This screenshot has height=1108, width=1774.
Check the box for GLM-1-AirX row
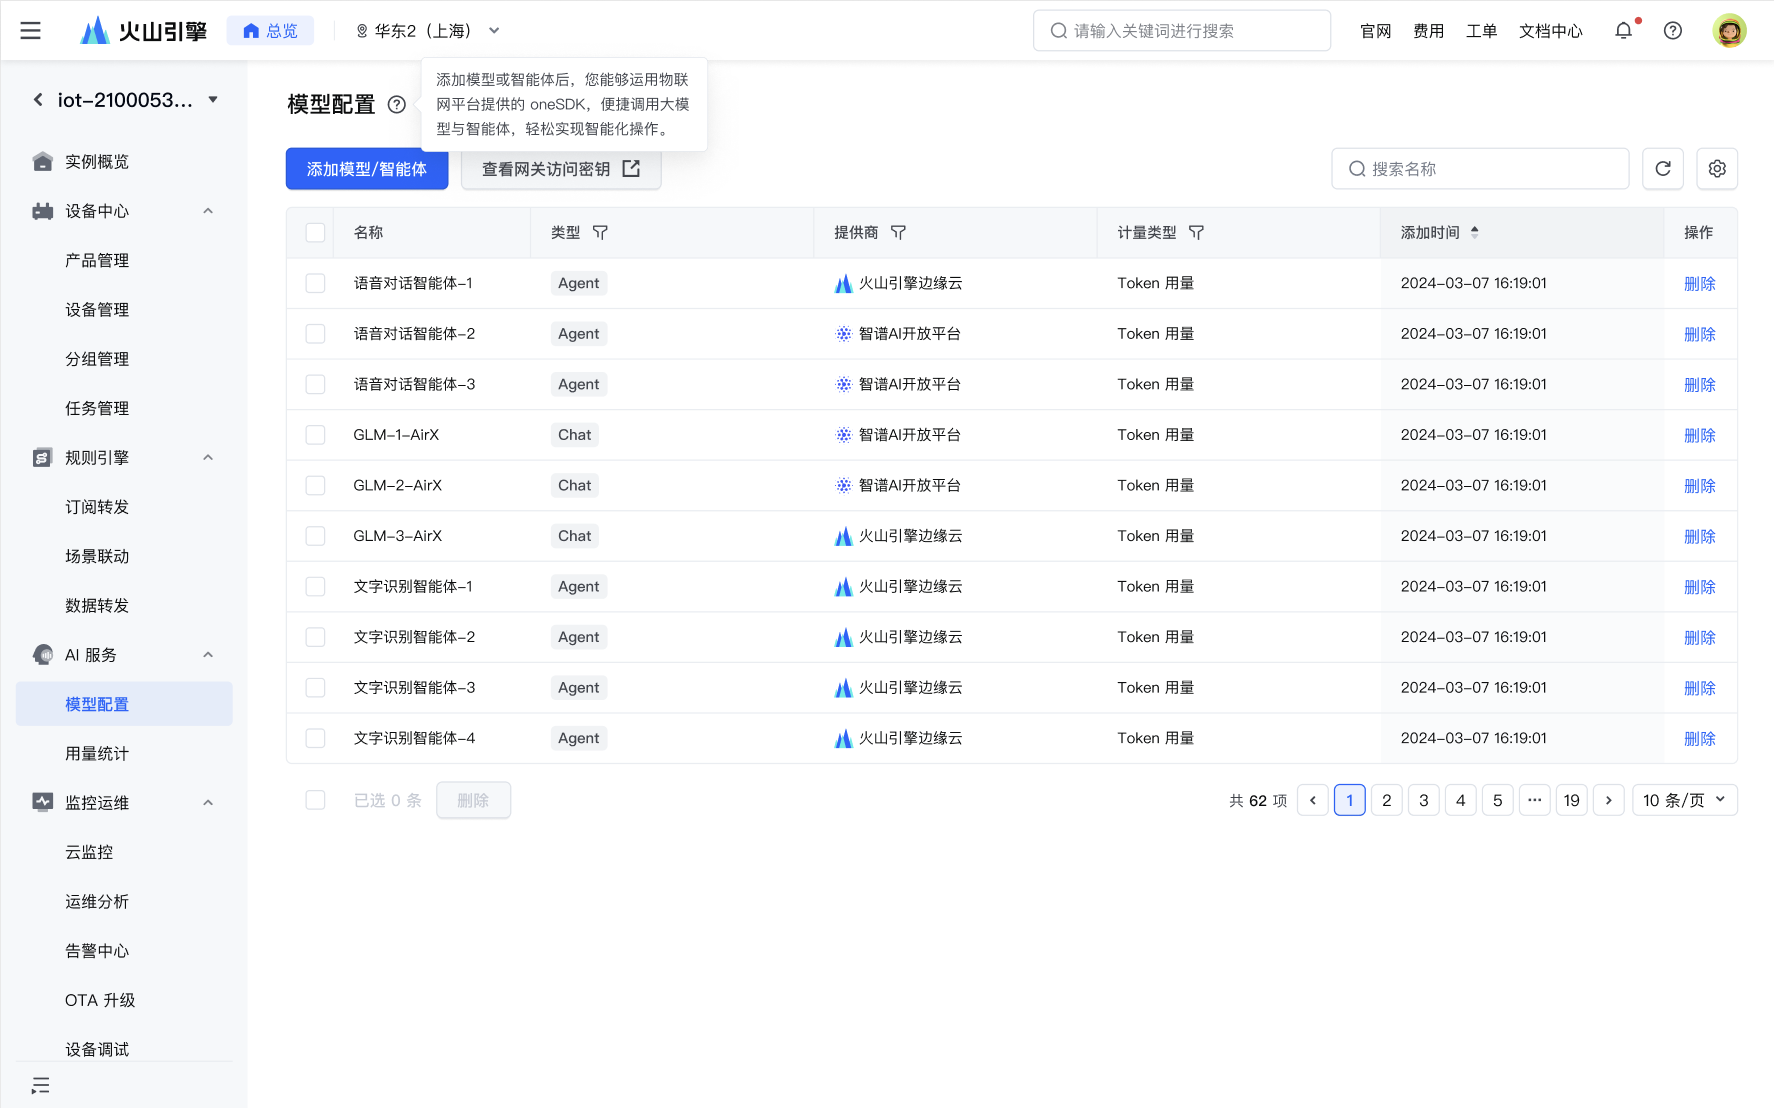point(315,435)
